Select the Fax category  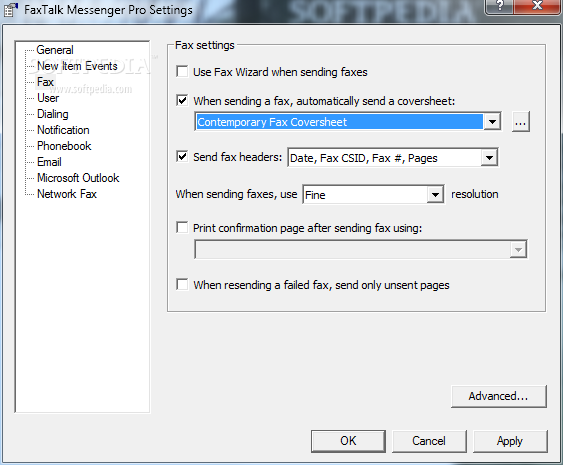(x=45, y=82)
